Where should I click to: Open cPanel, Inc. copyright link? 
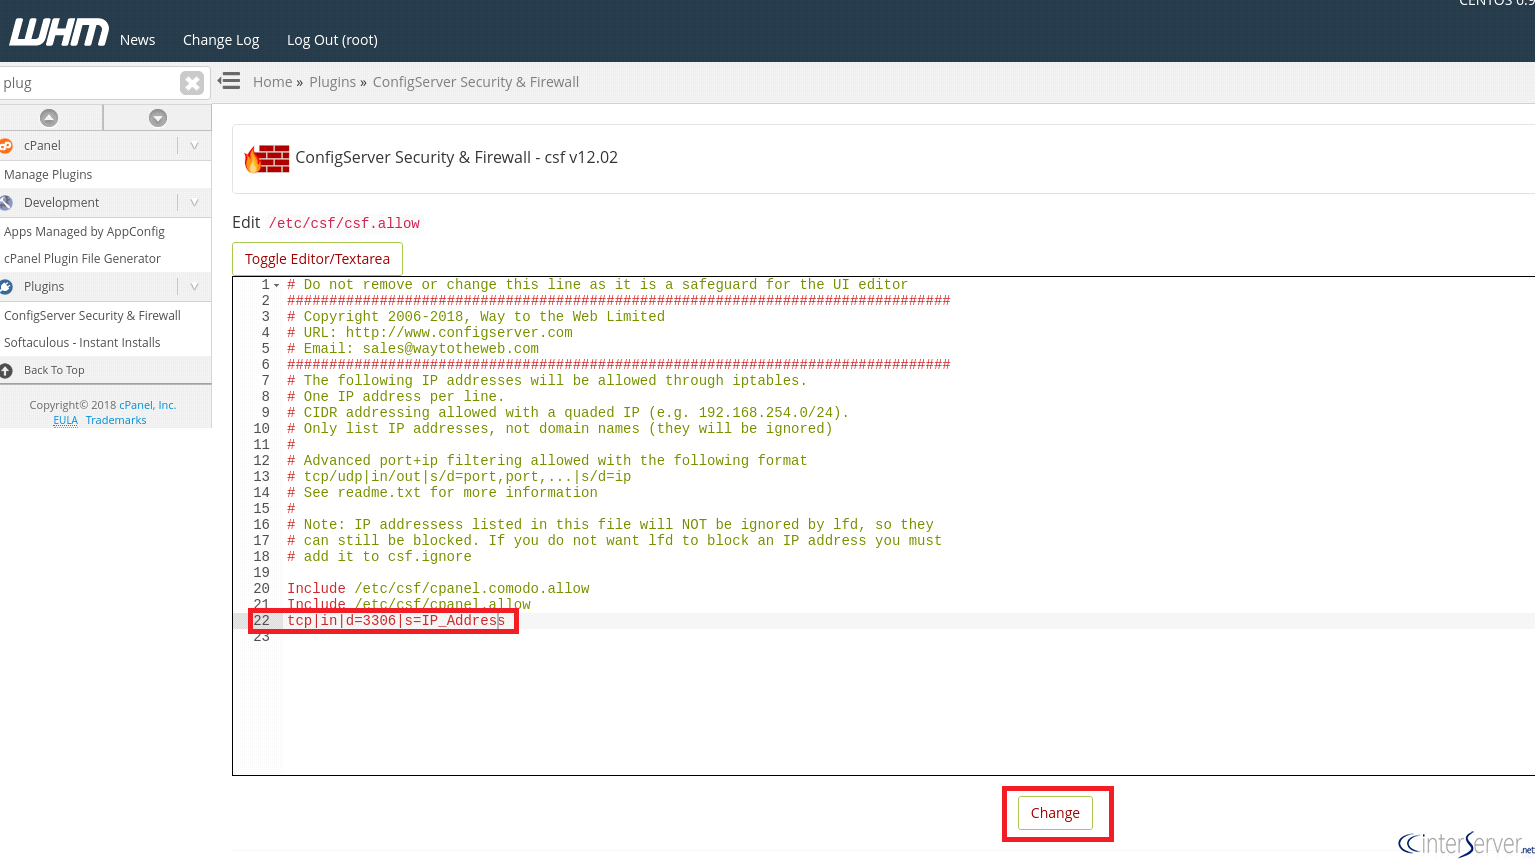pos(148,405)
